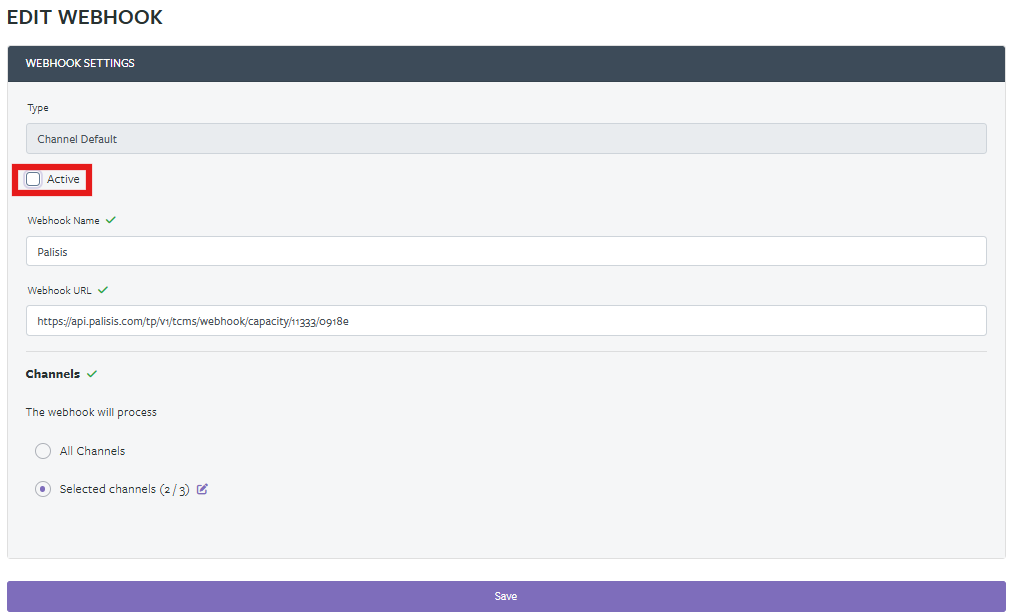Click the green checkmark beside Channels
This screenshot has width=1015, height=616.
click(92, 373)
